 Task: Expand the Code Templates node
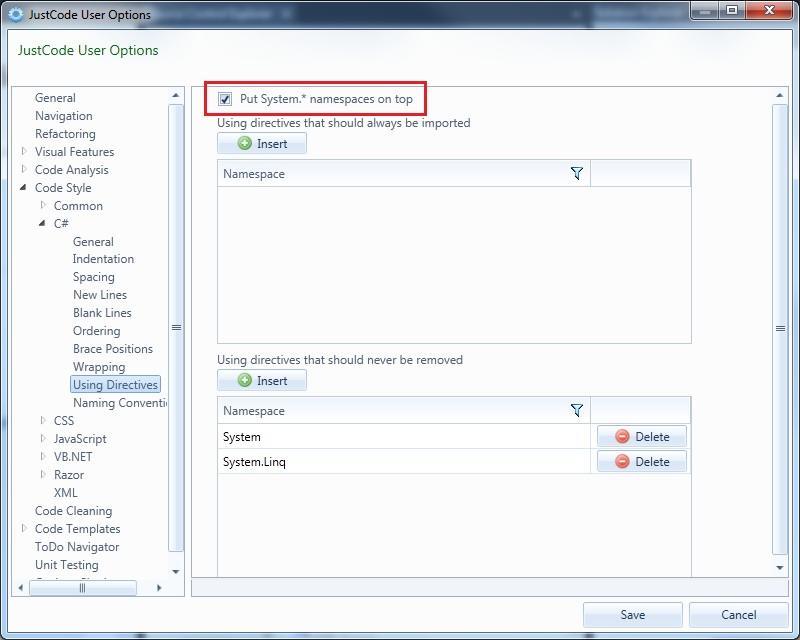24,528
